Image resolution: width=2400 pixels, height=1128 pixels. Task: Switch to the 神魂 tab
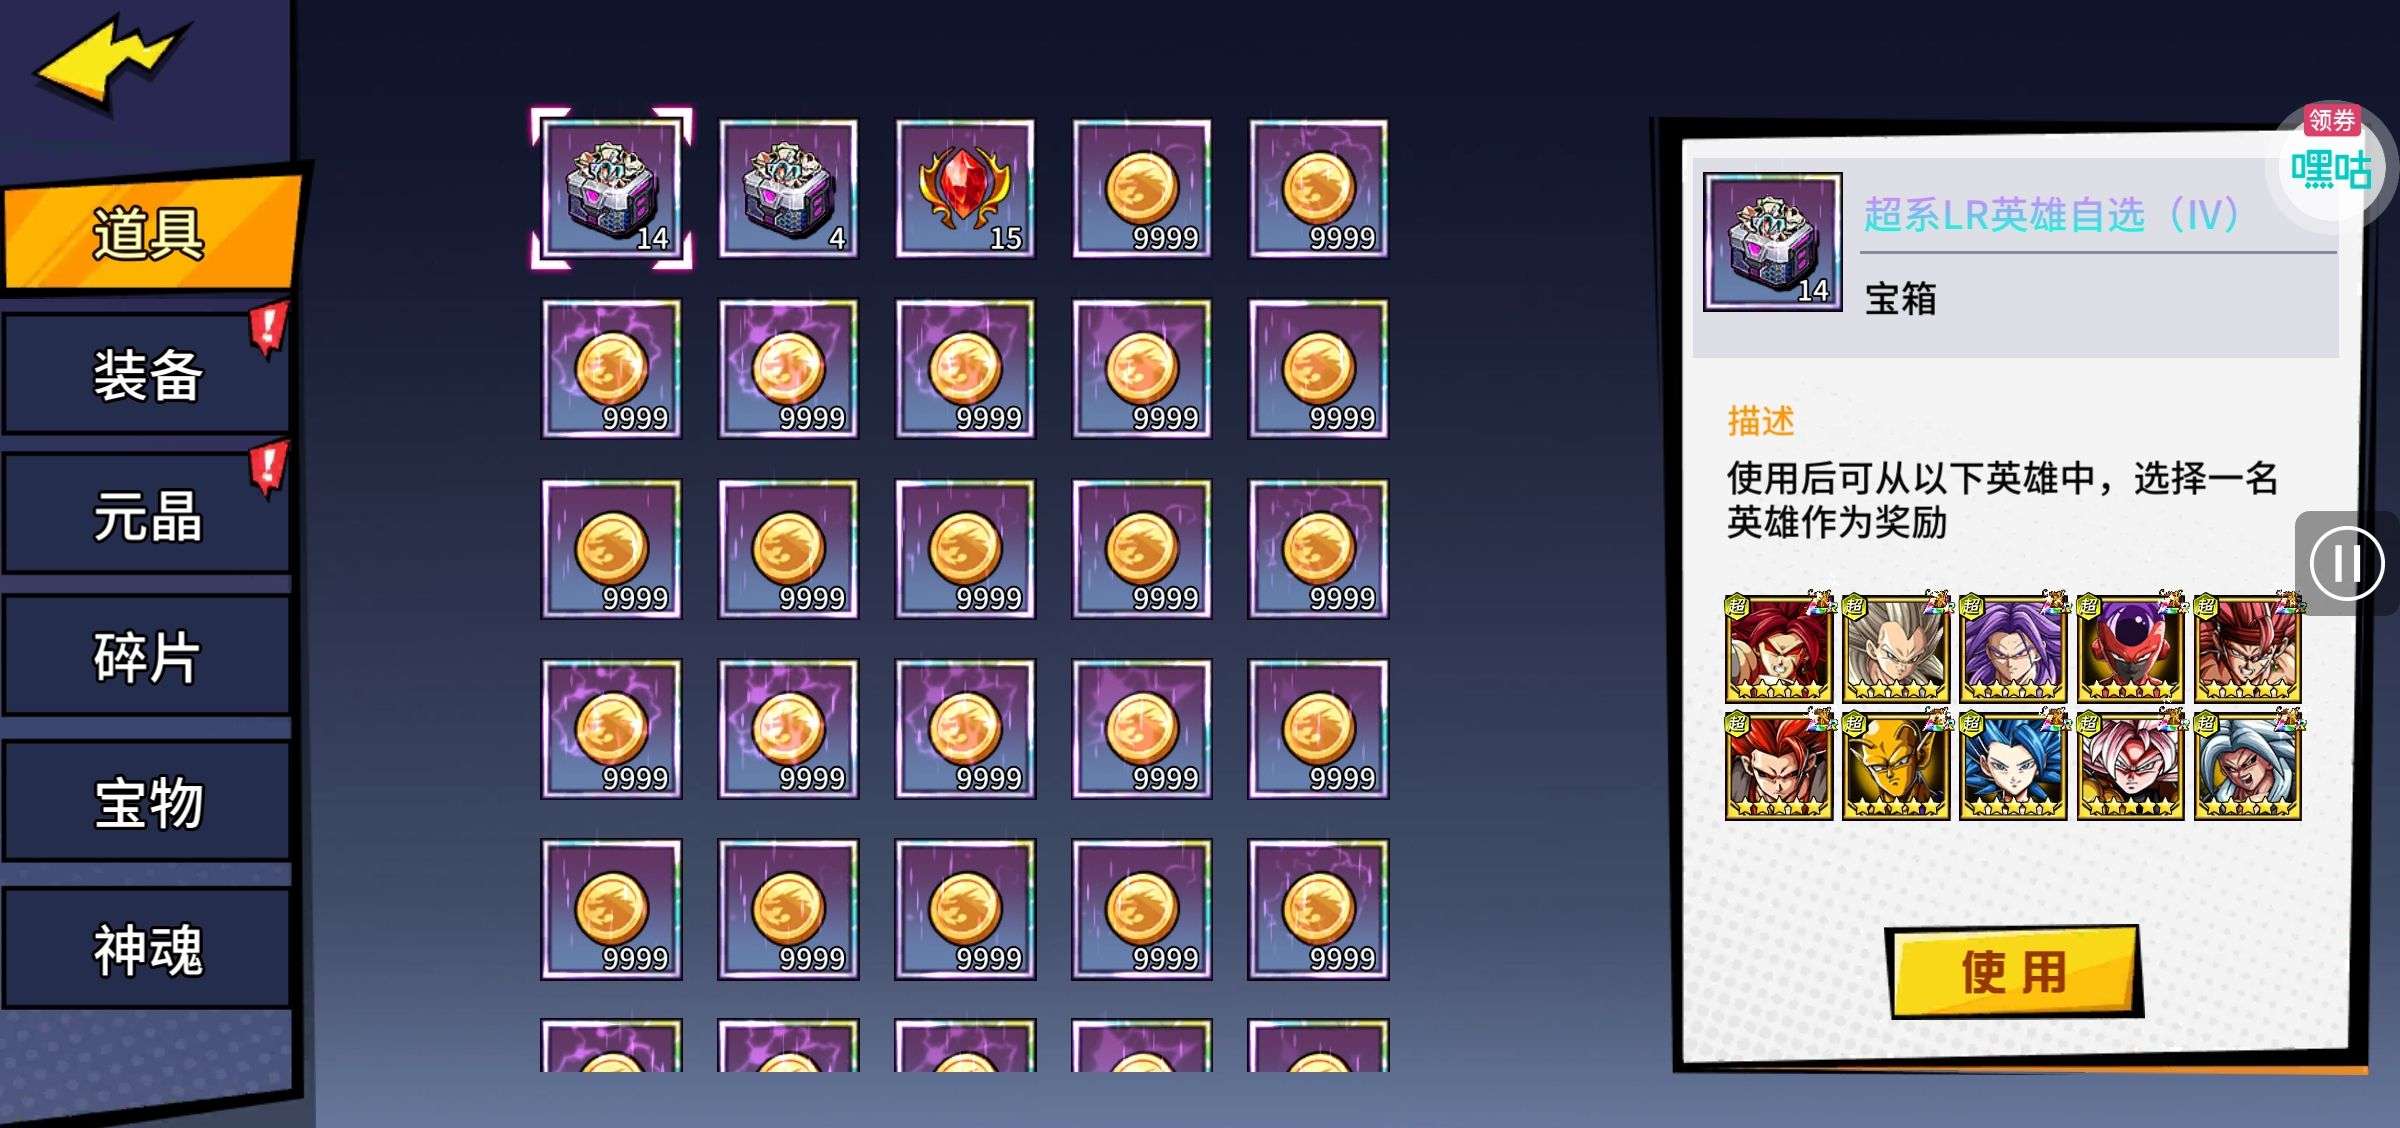(148, 948)
